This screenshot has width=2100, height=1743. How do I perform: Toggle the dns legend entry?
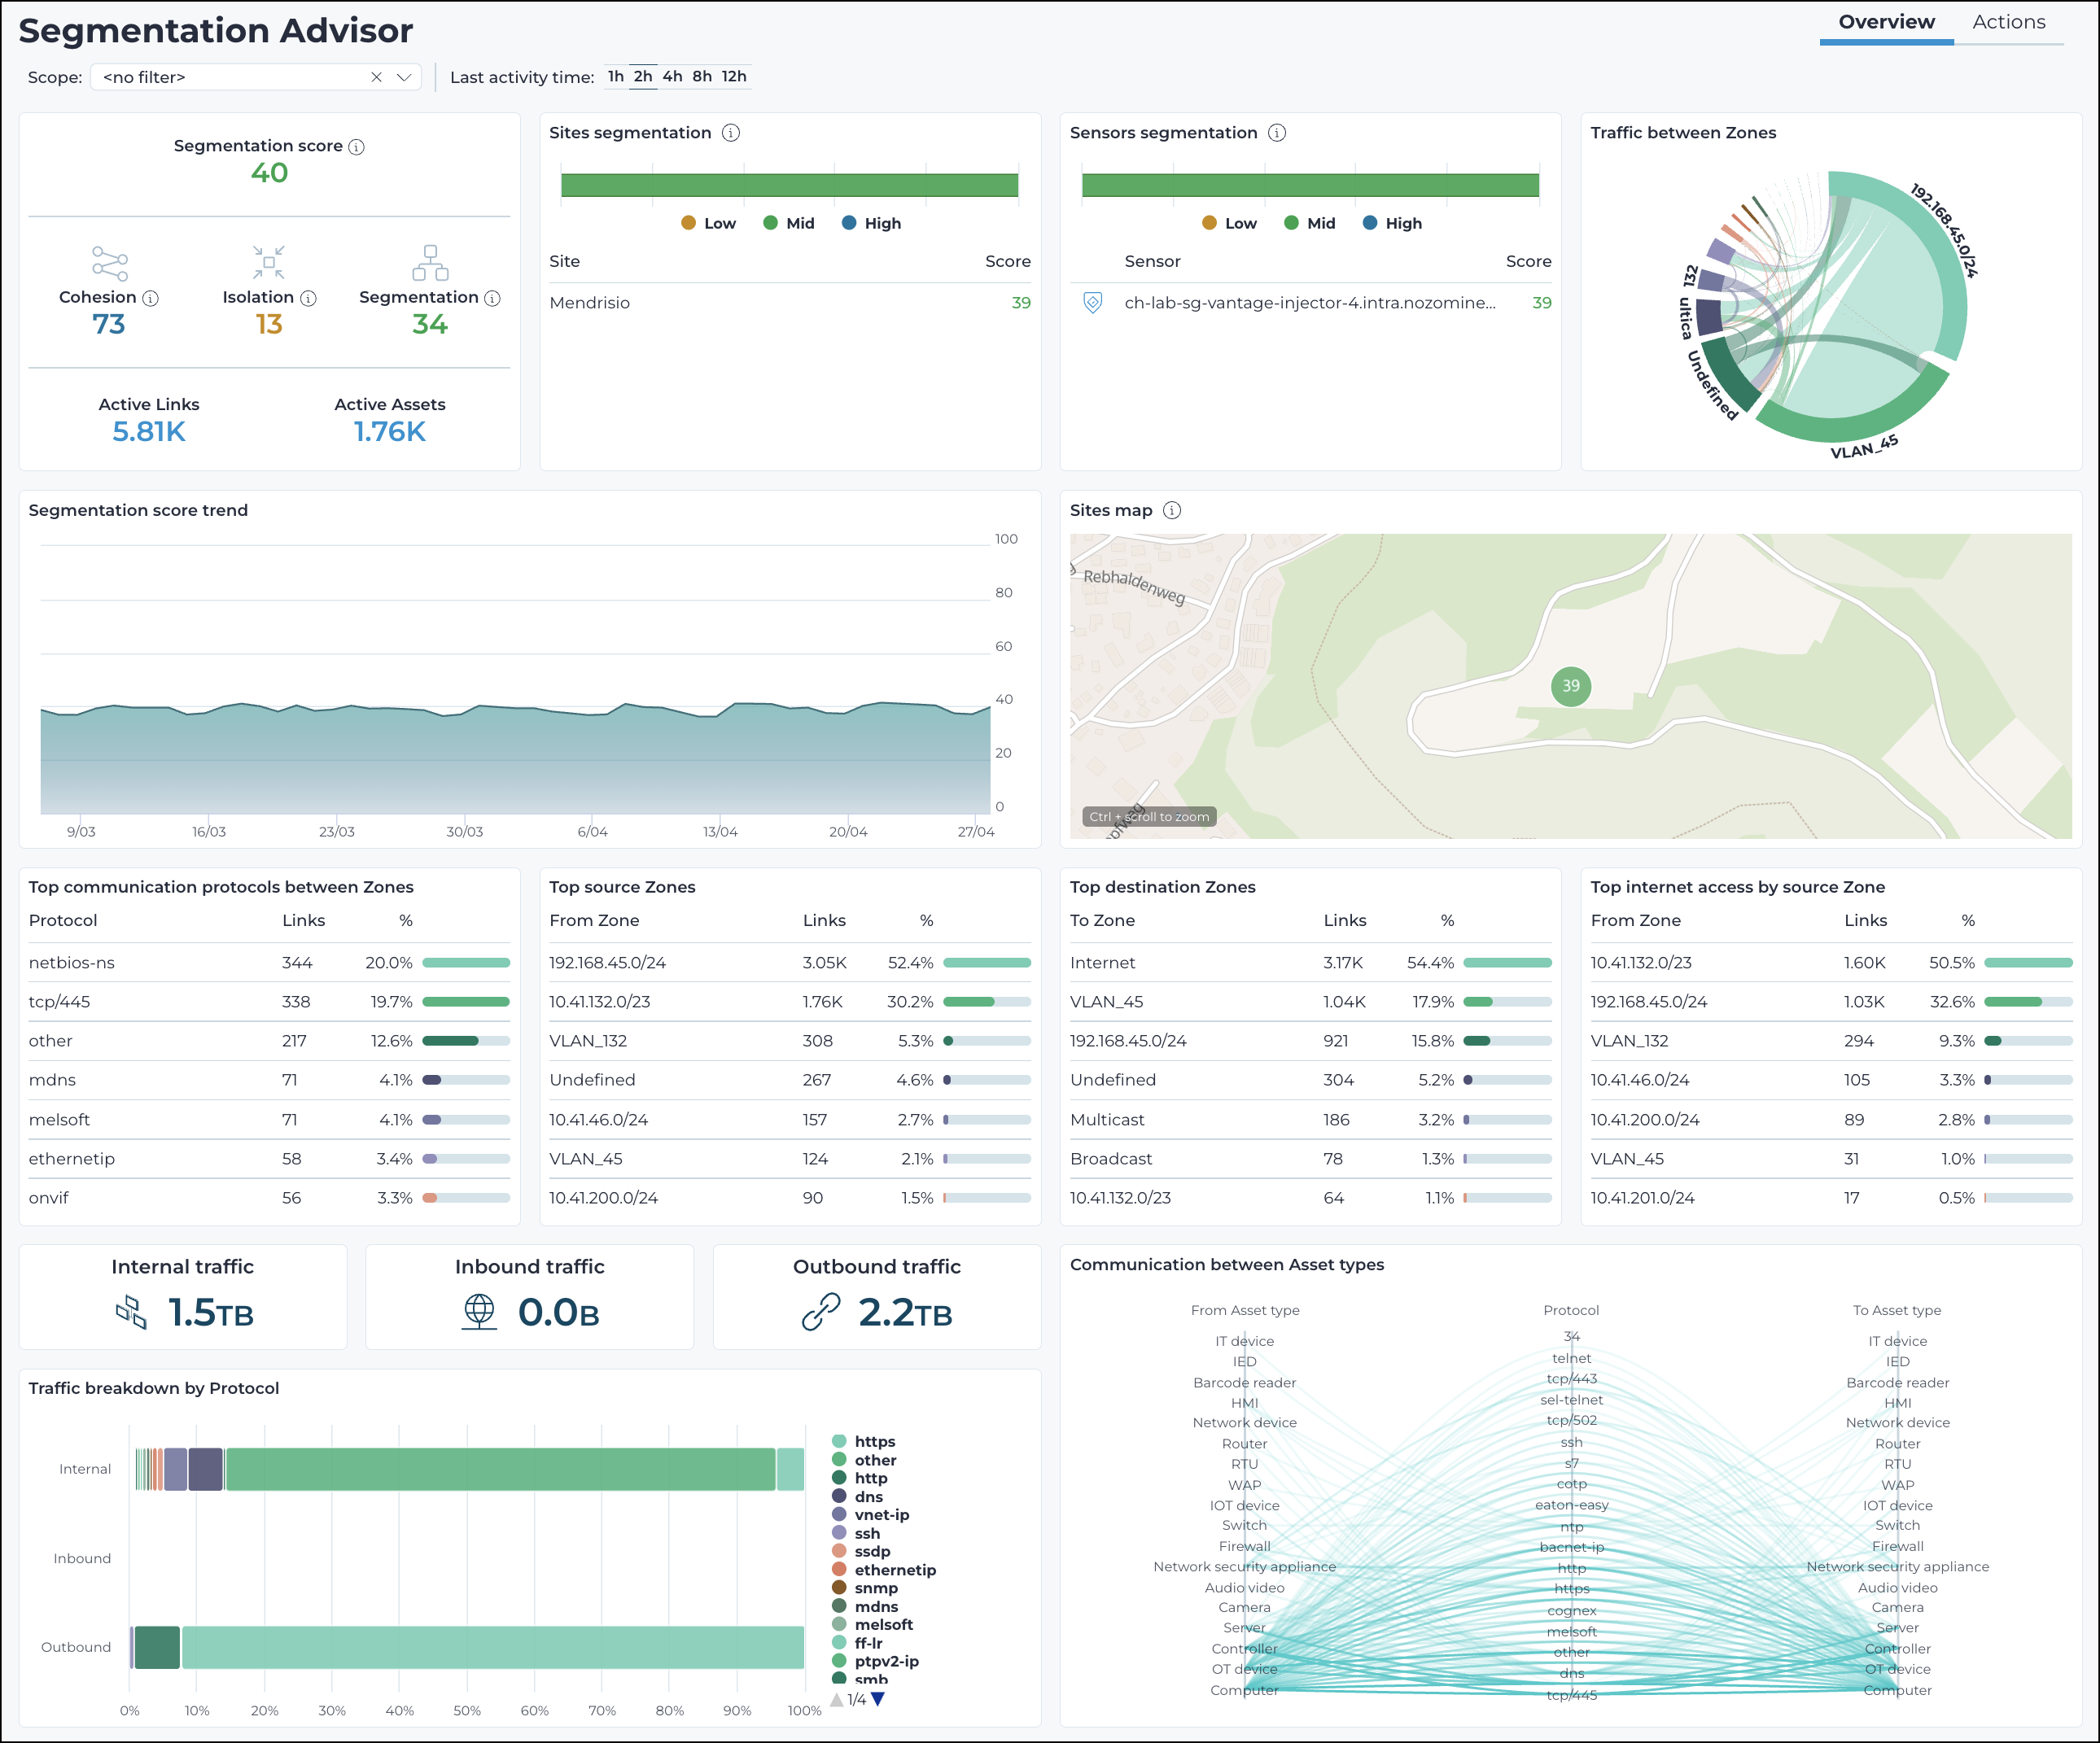[858, 1496]
